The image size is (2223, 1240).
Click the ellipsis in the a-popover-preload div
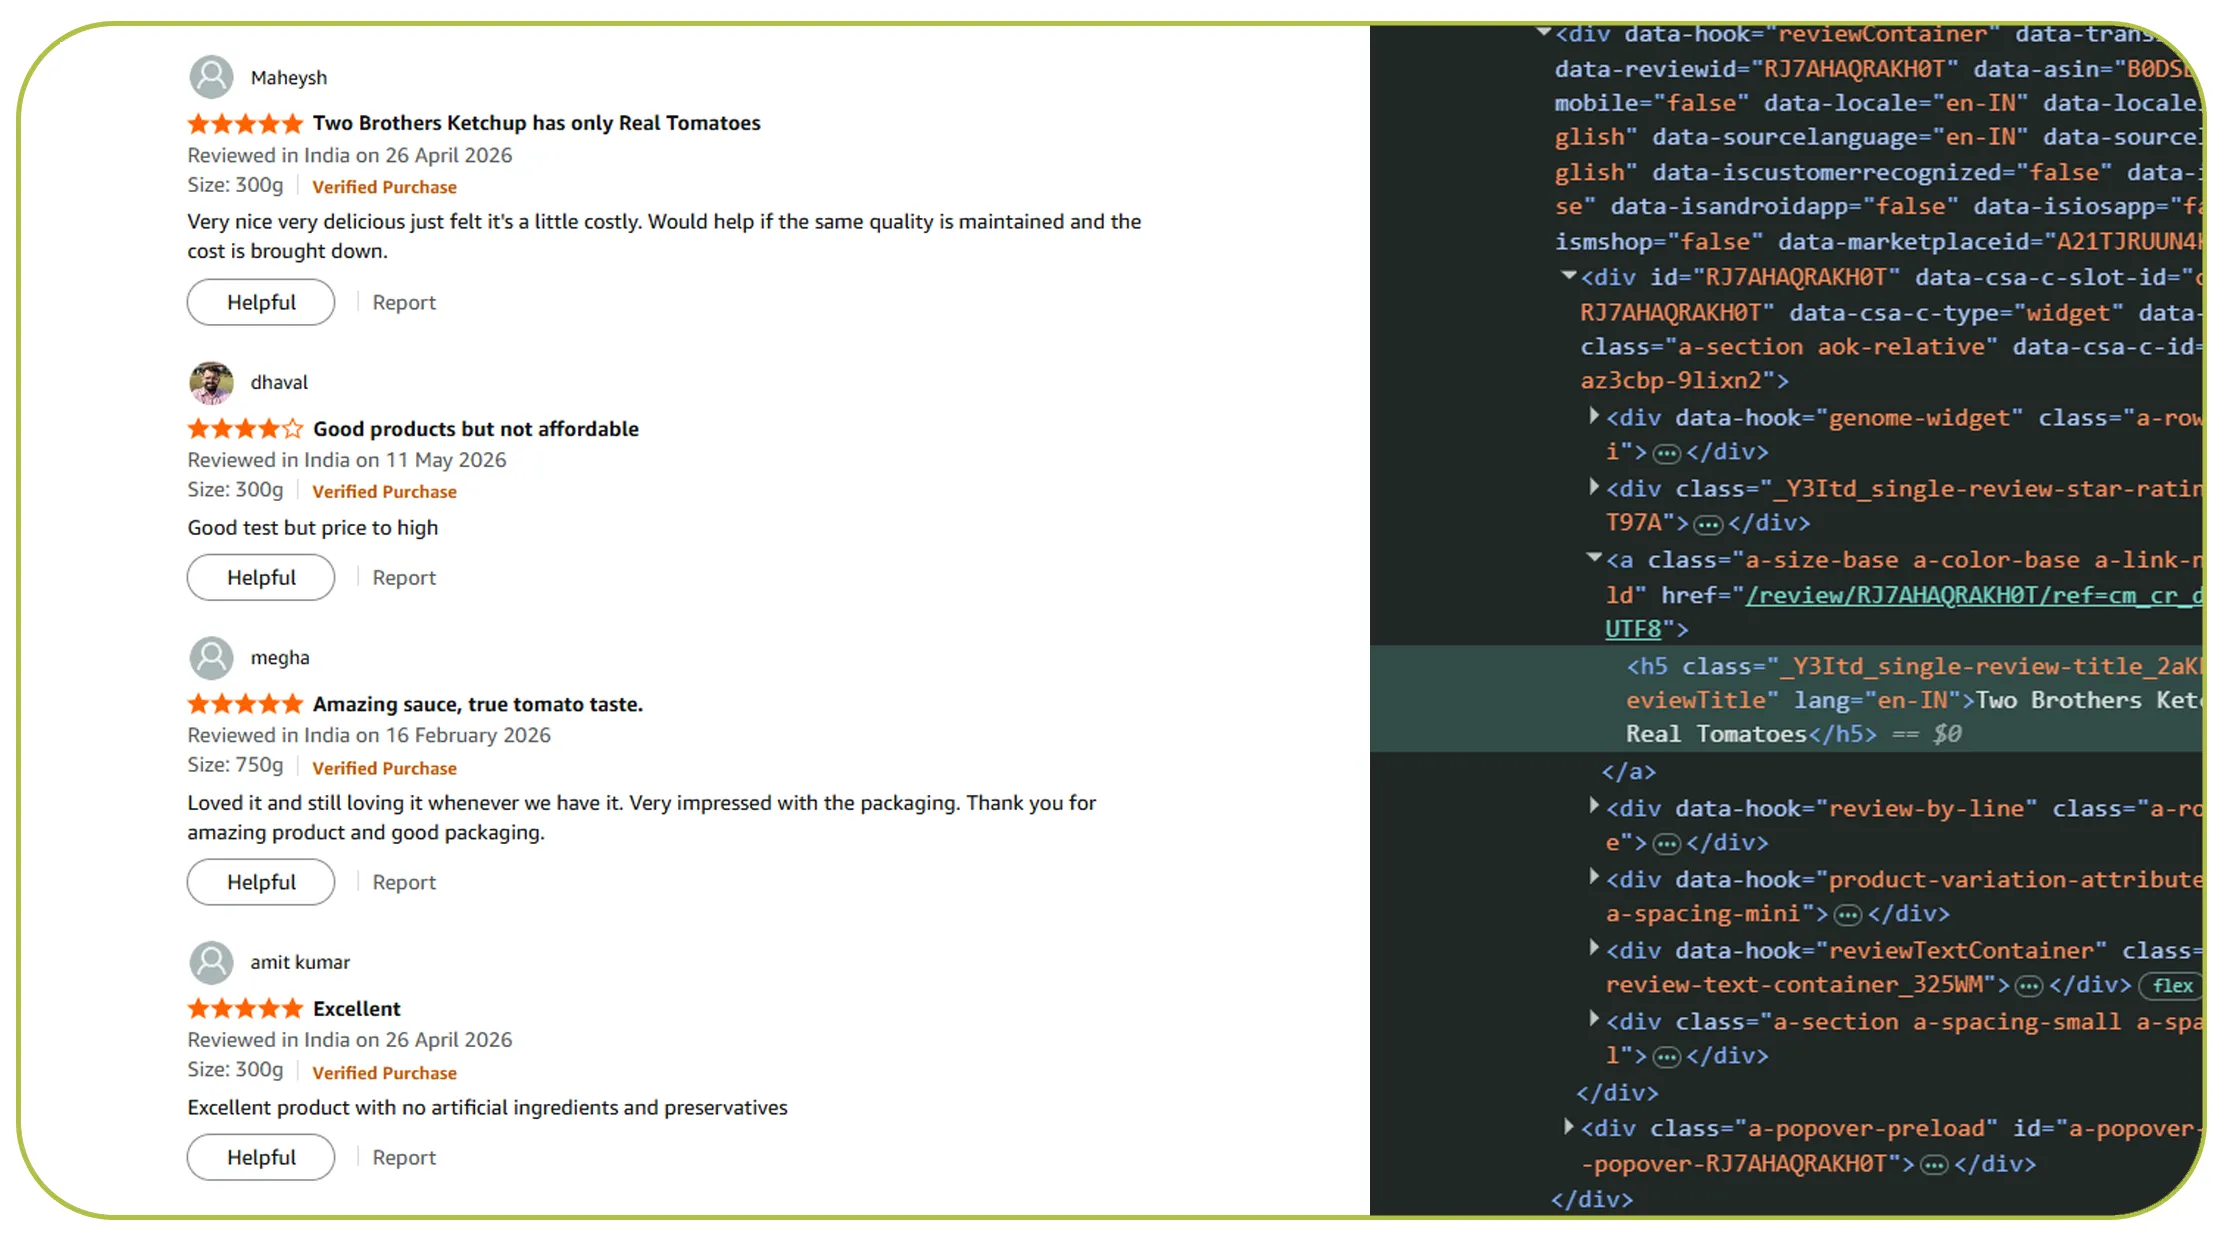point(1935,1165)
